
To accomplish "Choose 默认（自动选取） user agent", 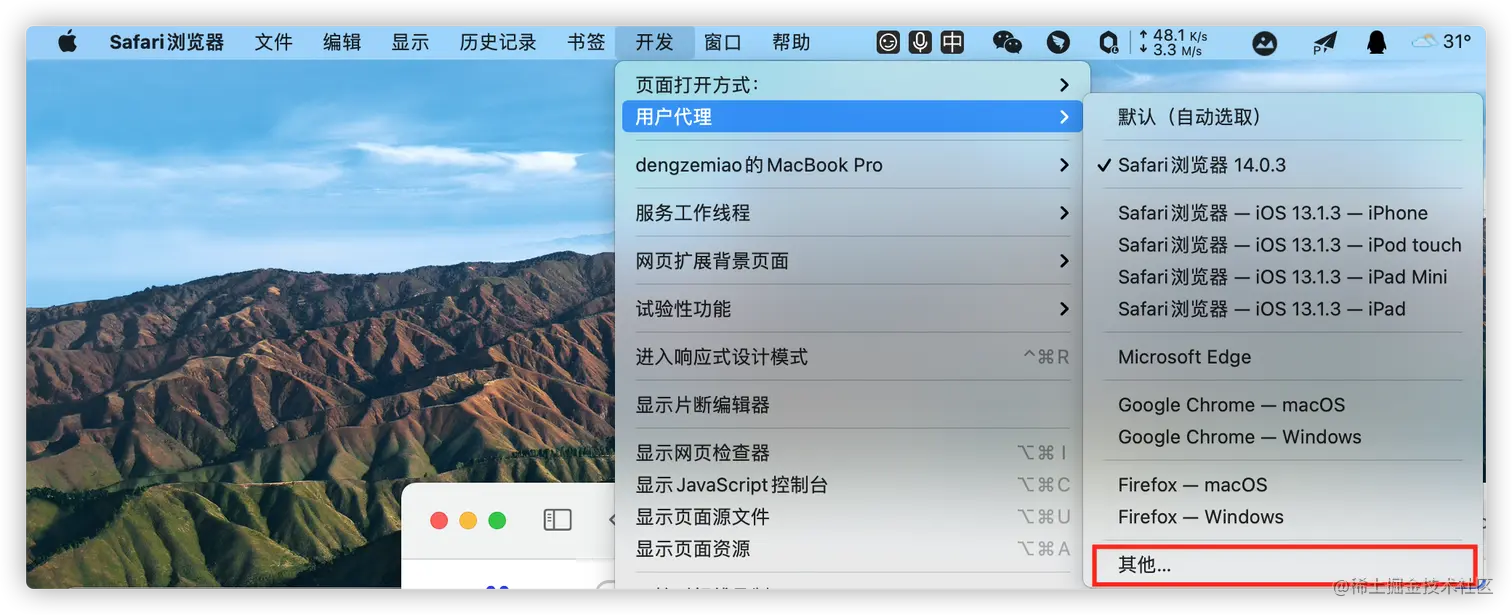I will click(x=1283, y=117).
